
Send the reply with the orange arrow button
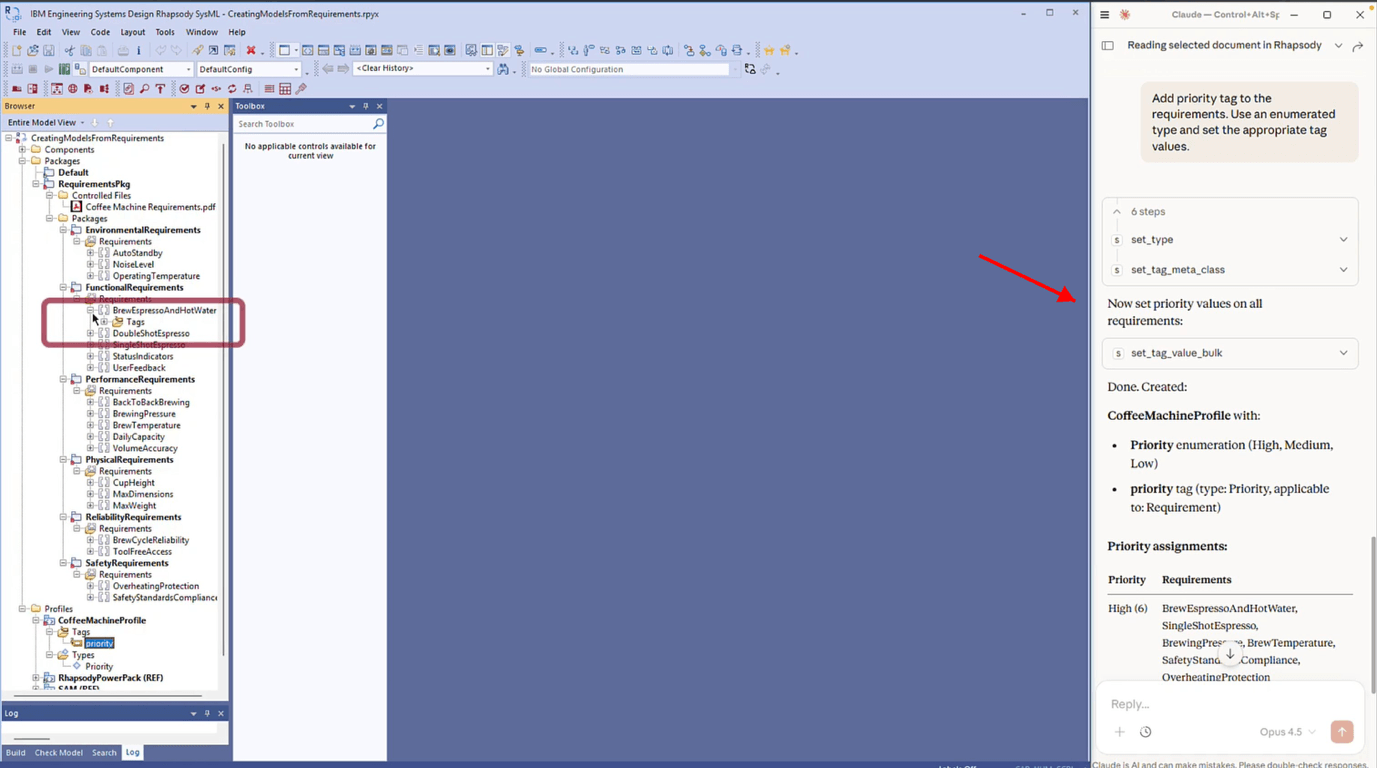1342,732
